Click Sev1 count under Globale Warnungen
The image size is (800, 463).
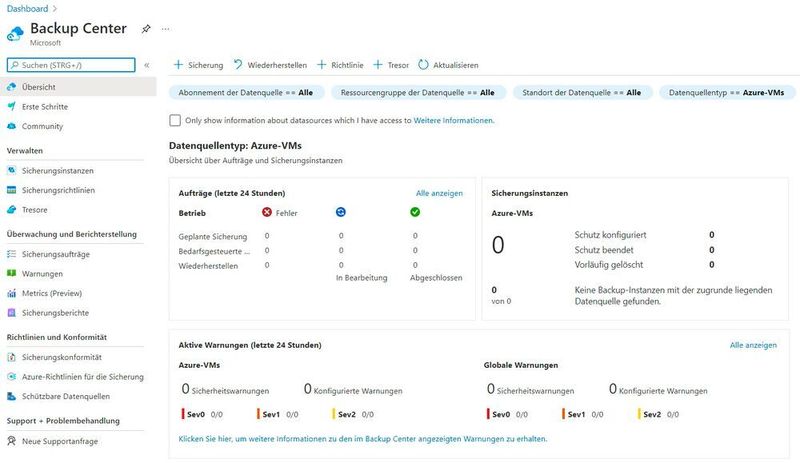(597, 415)
